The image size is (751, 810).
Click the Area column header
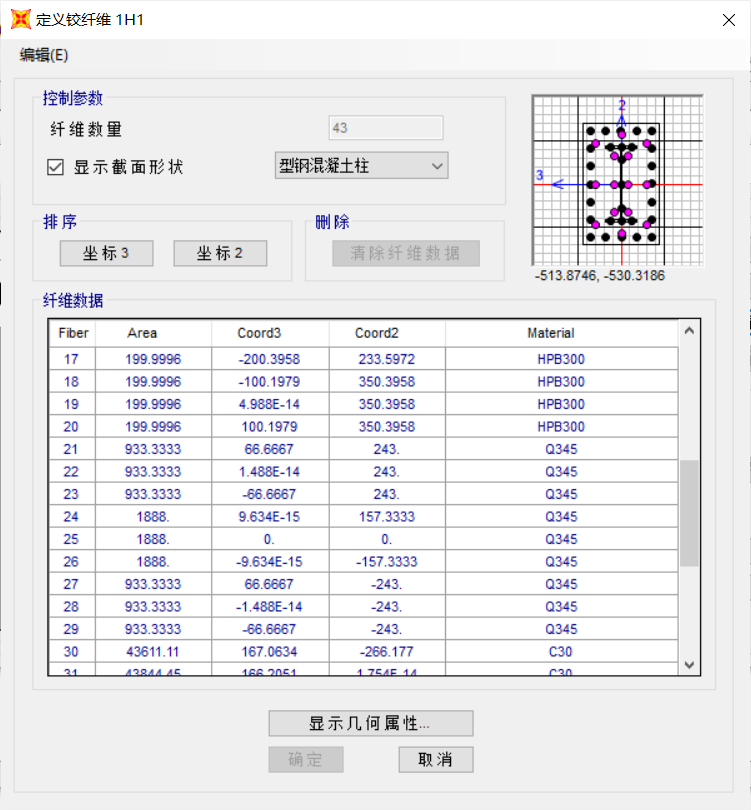pyautogui.click(x=153, y=333)
